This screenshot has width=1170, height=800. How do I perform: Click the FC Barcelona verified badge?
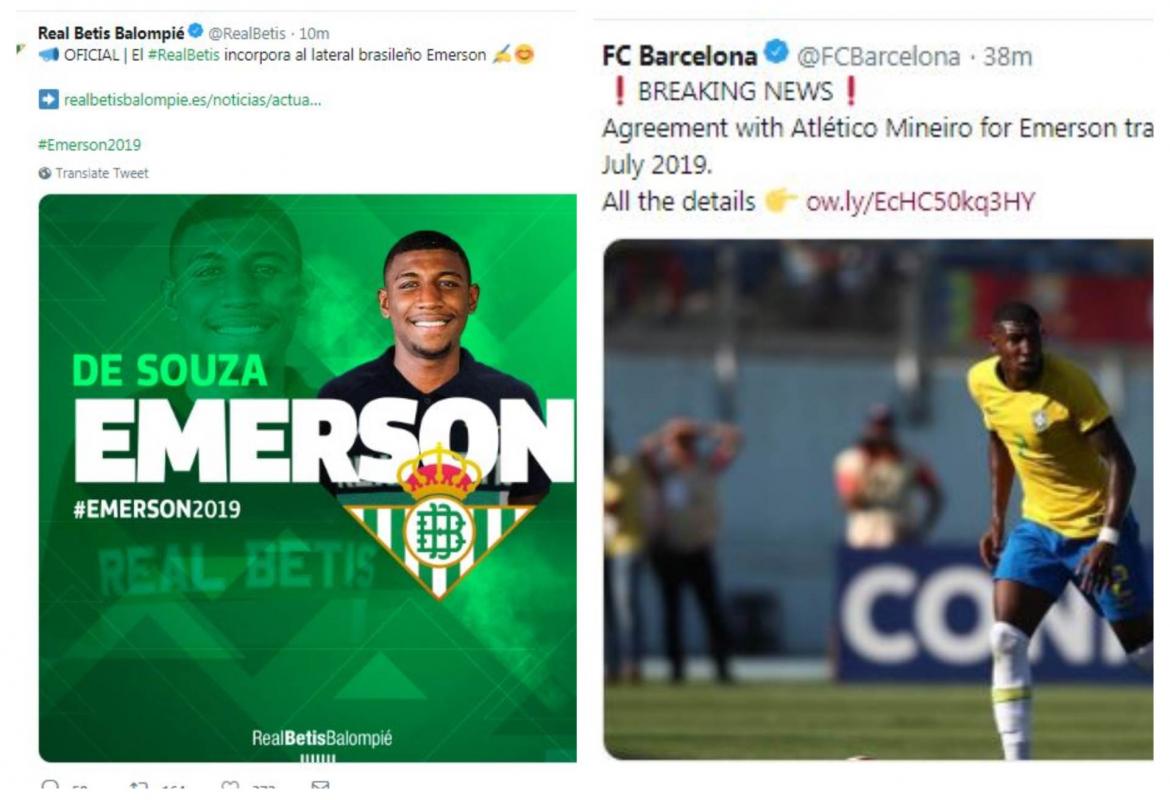coord(776,52)
